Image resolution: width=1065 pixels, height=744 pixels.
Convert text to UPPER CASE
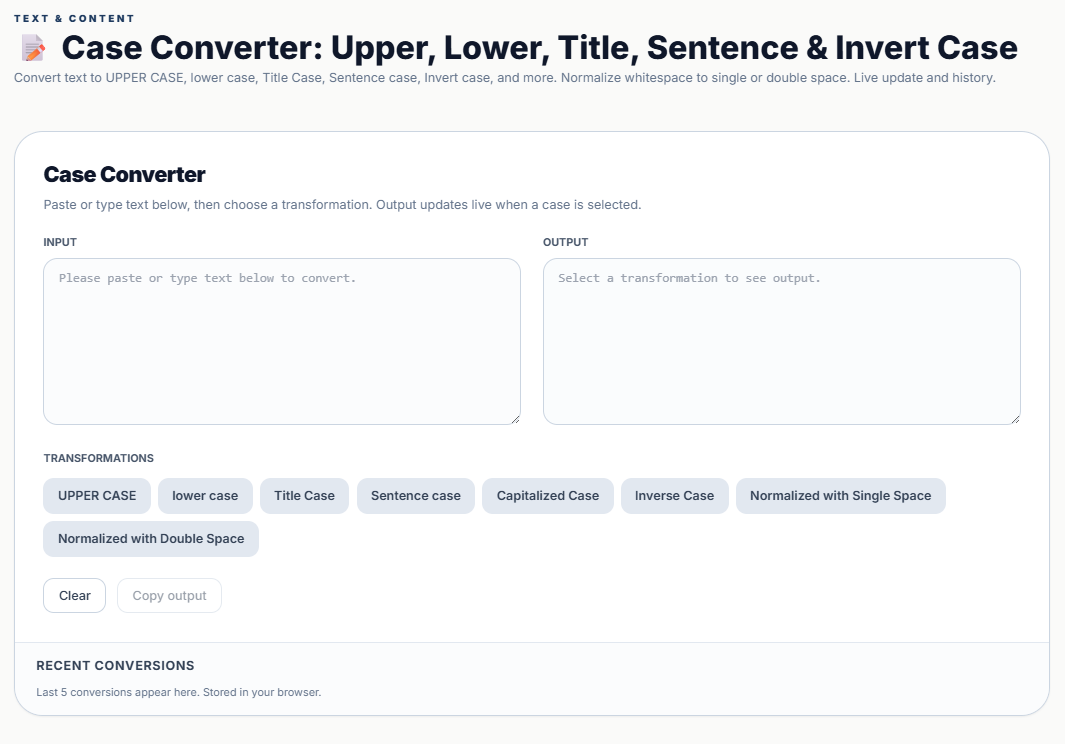tap(97, 496)
